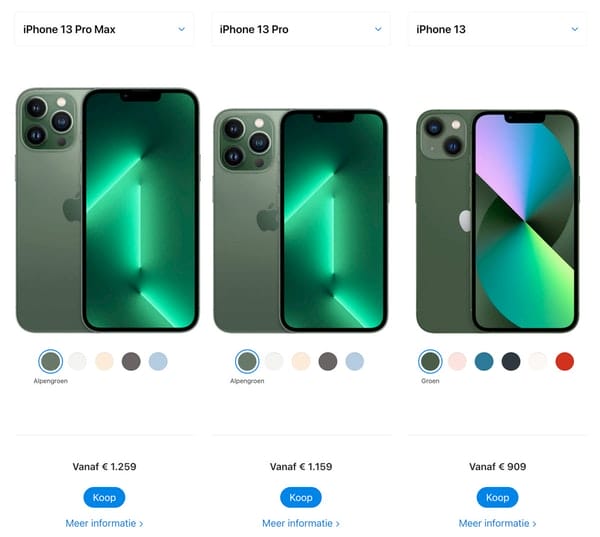
Task: Expand the iPhone 13 model selector
Action: pyautogui.click(x=497, y=29)
